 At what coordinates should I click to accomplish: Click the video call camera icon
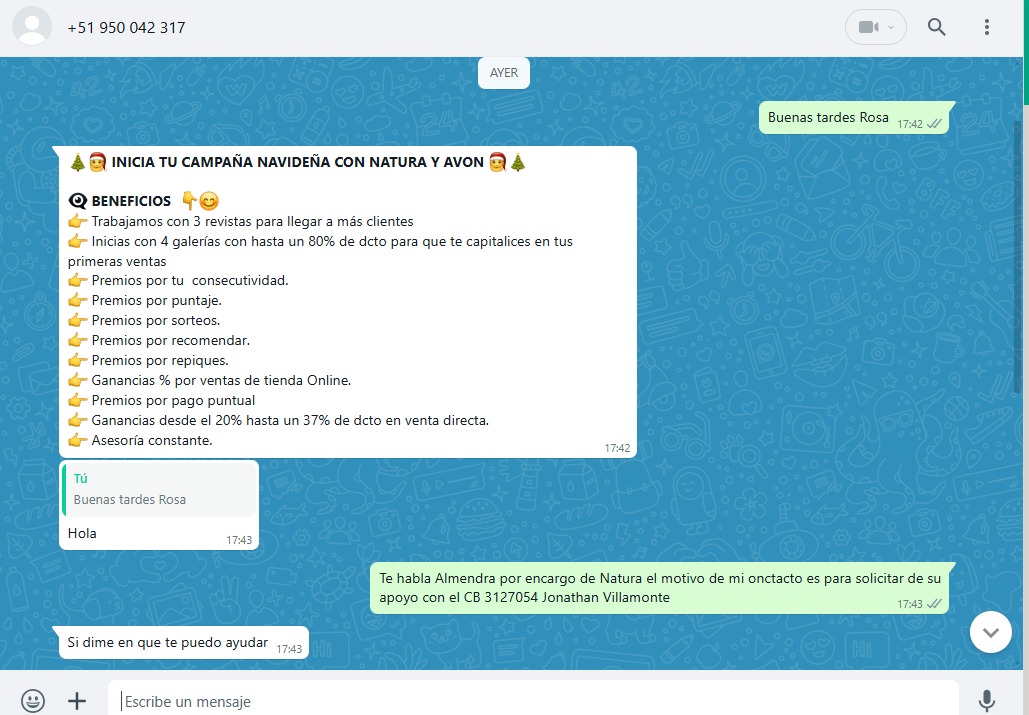[867, 27]
